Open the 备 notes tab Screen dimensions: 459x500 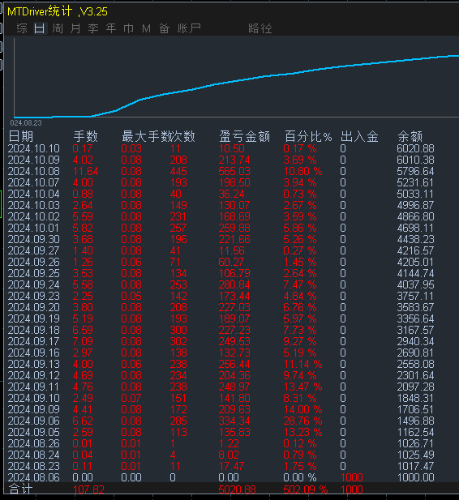pos(164,28)
